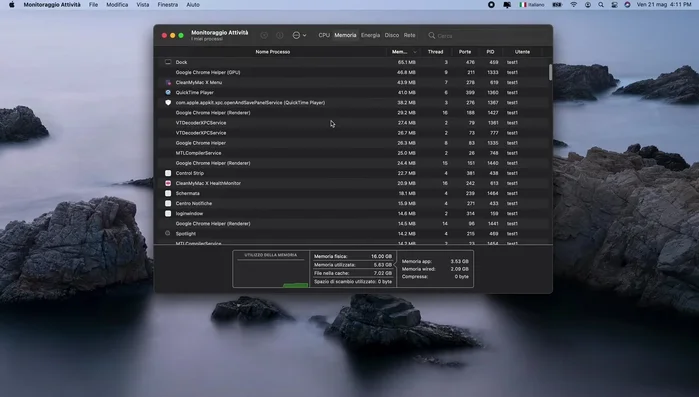The height and width of the screenshot is (397, 699).
Task: Select the MTLCompilerService 25.0 MB row
Action: coord(352,153)
